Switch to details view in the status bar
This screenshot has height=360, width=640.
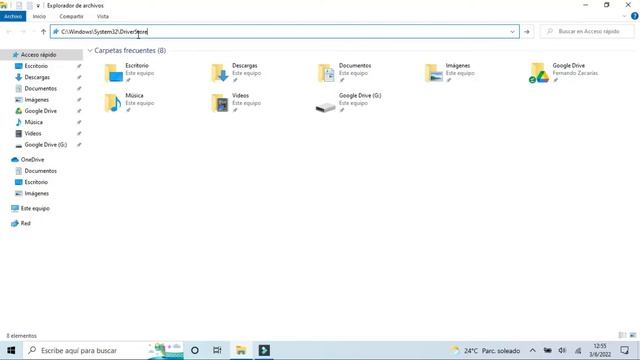pos(622,335)
